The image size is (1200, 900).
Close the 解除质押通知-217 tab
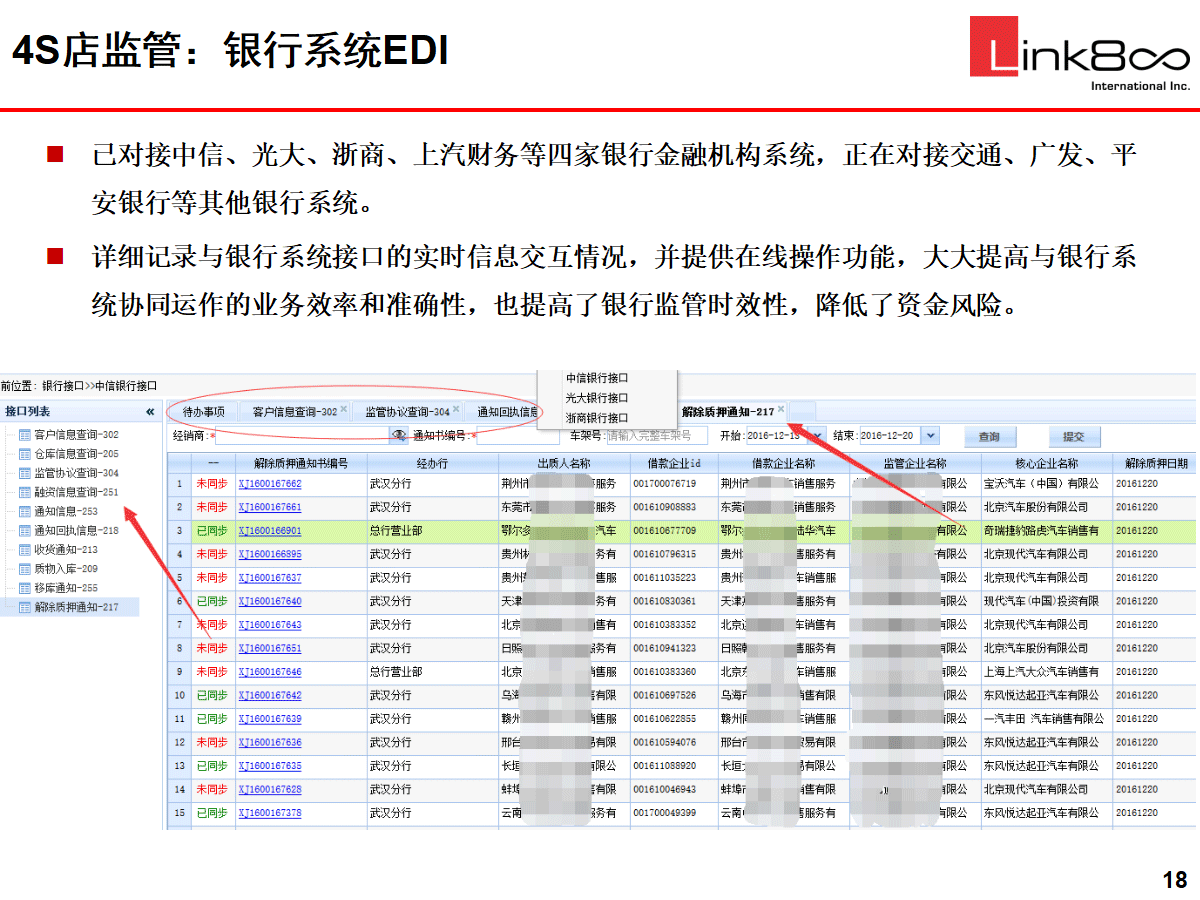(x=781, y=409)
